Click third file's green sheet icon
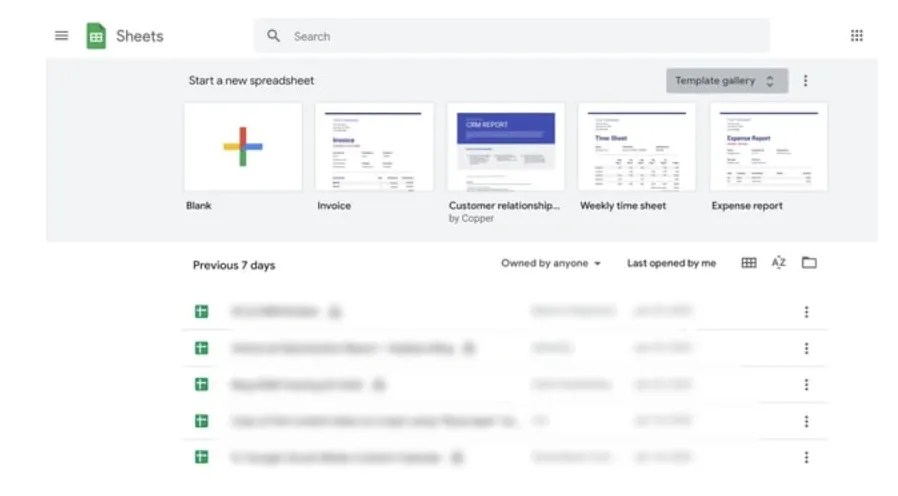 (202, 384)
